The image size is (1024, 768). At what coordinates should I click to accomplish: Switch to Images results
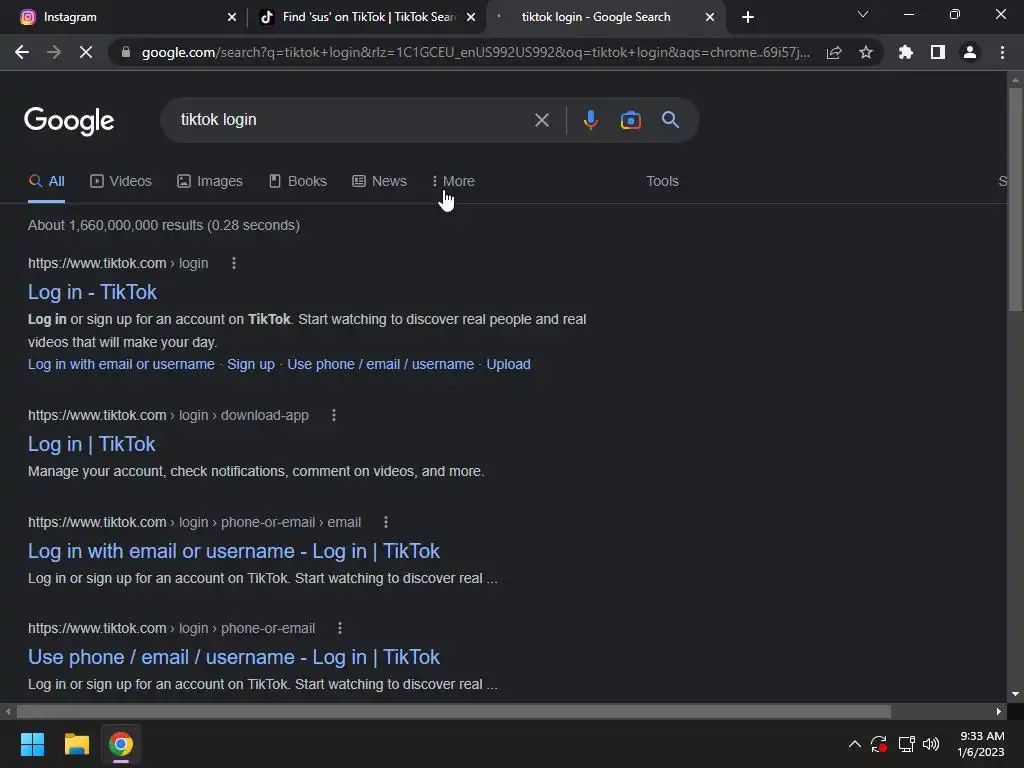tap(210, 181)
